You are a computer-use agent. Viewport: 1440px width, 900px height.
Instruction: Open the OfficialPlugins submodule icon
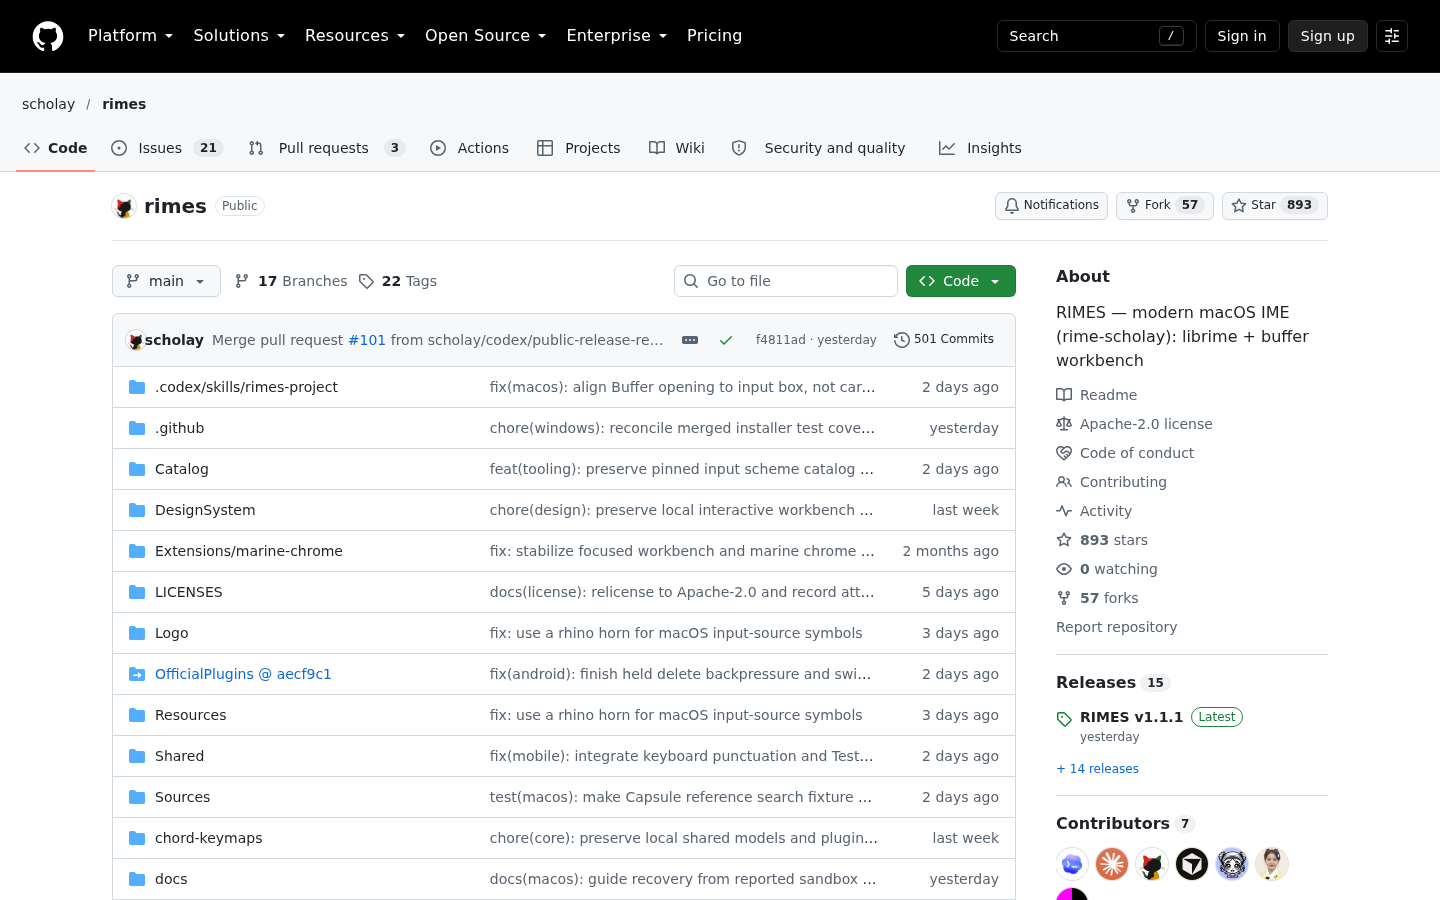[x=137, y=674]
